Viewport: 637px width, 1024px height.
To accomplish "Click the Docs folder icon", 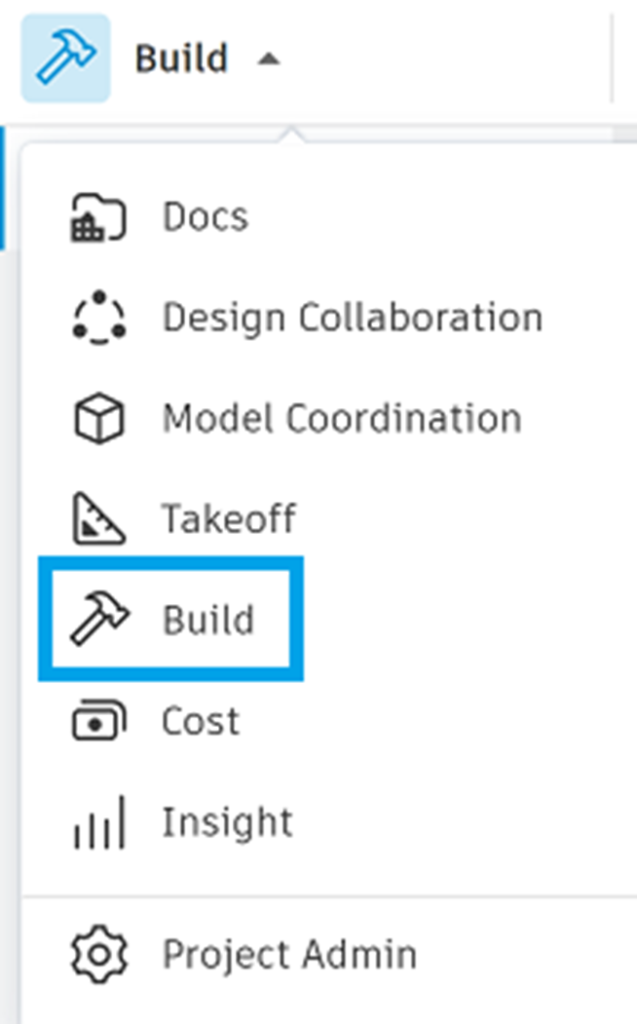I will coord(98,217).
